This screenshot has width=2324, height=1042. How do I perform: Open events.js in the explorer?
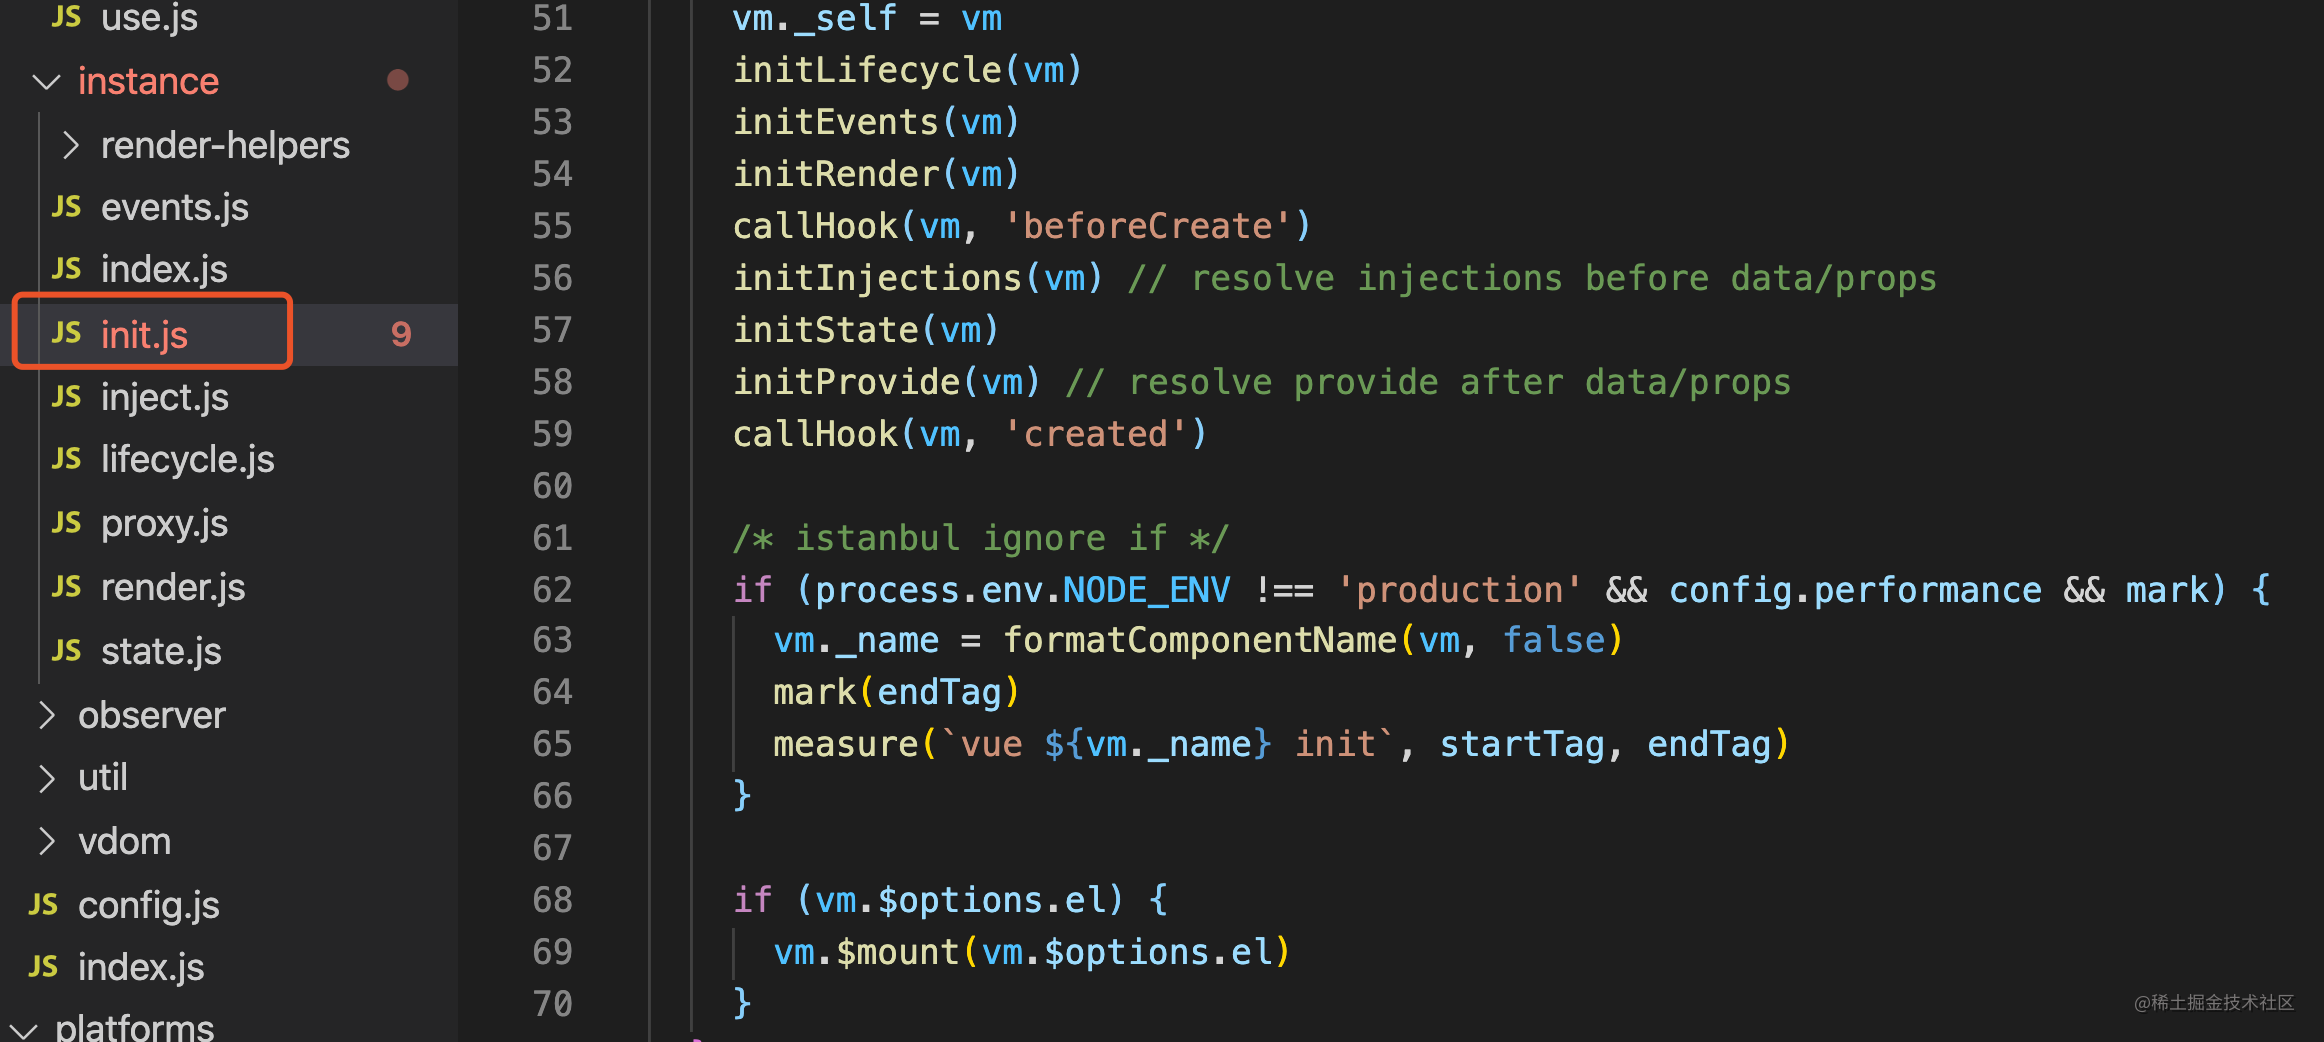click(x=175, y=208)
